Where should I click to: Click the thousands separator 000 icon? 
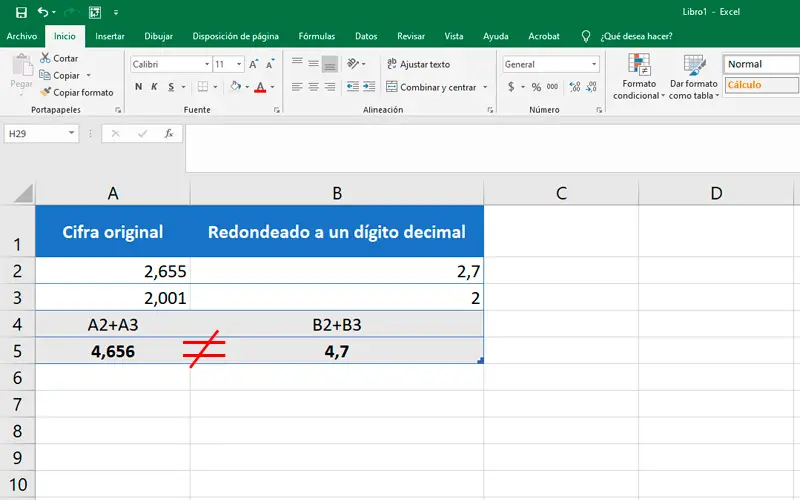click(552, 87)
